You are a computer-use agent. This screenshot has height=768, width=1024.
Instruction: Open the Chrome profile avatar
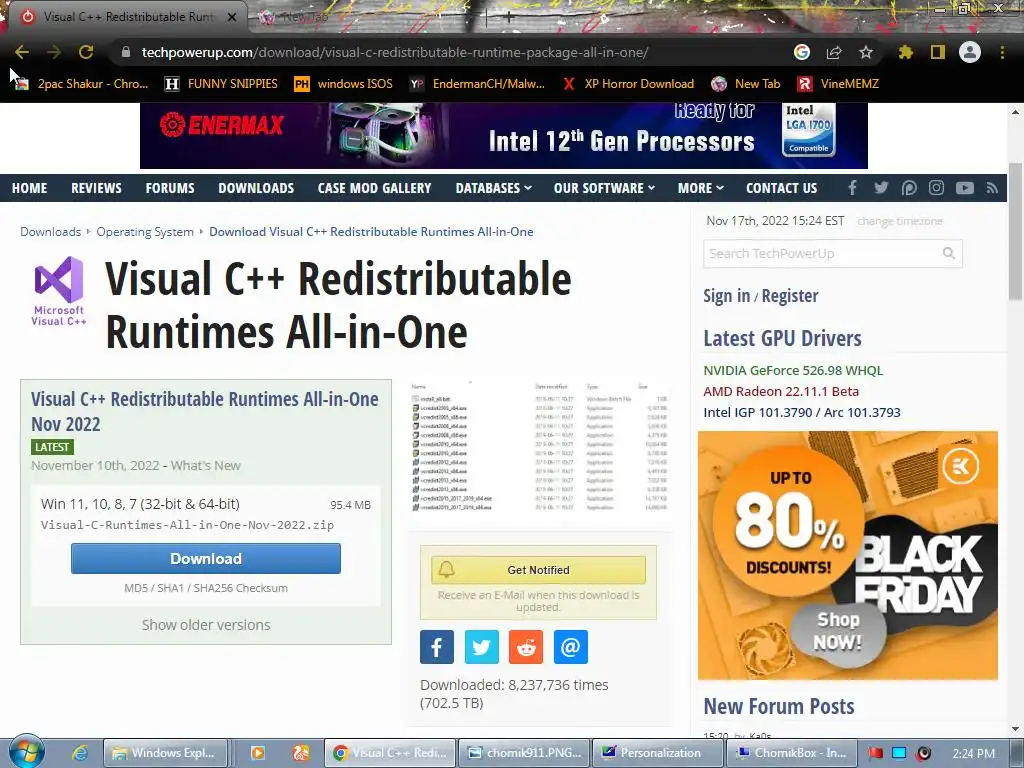coord(970,52)
